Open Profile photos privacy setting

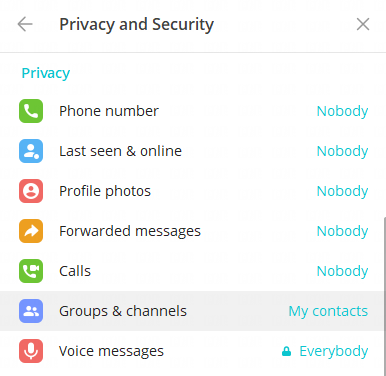coord(192,191)
